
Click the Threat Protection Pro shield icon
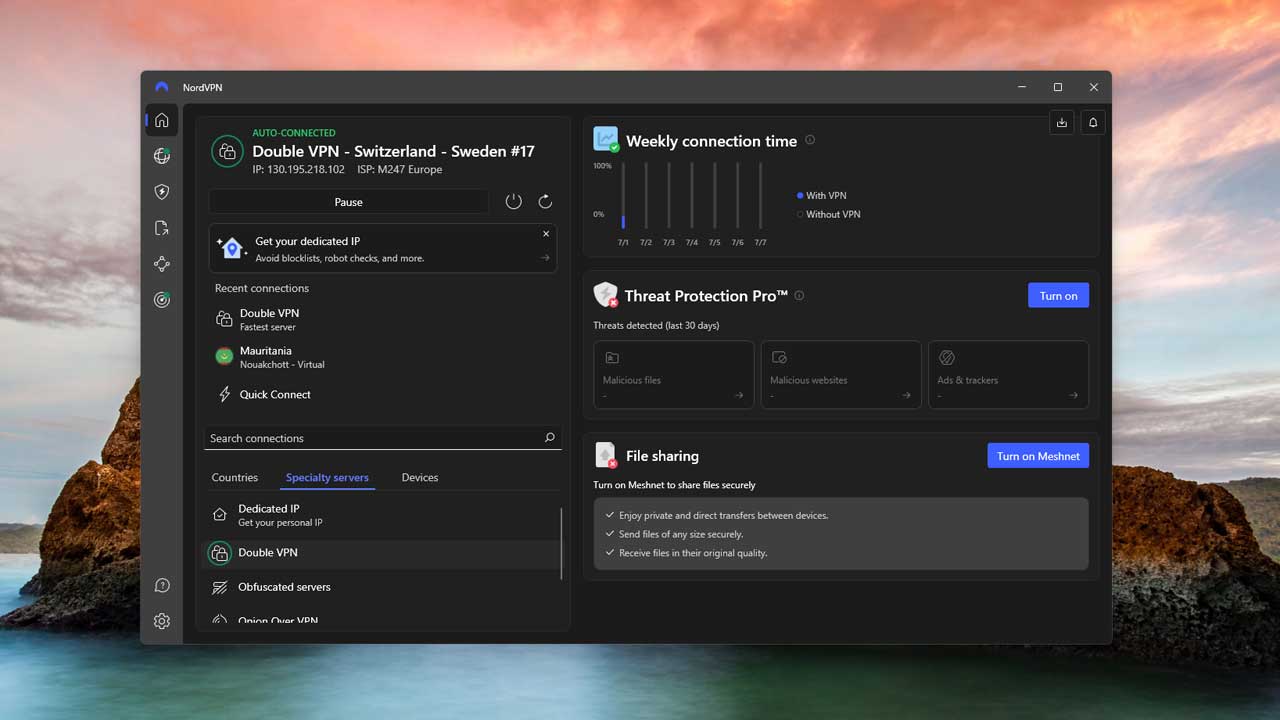[x=606, y=294]
